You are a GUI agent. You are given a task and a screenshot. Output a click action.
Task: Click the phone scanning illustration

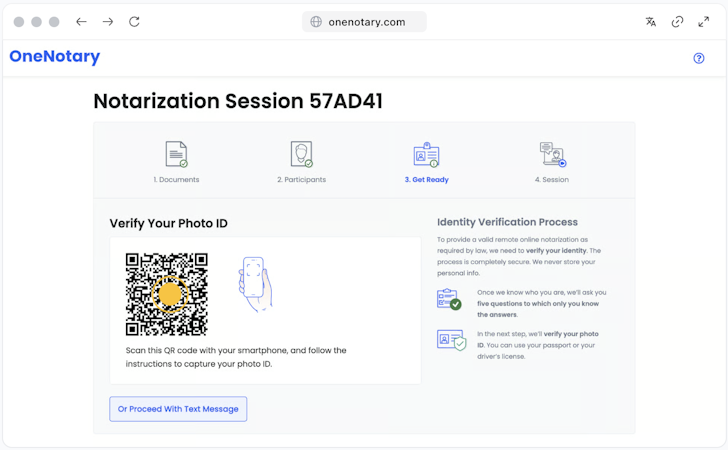[255, 283]
